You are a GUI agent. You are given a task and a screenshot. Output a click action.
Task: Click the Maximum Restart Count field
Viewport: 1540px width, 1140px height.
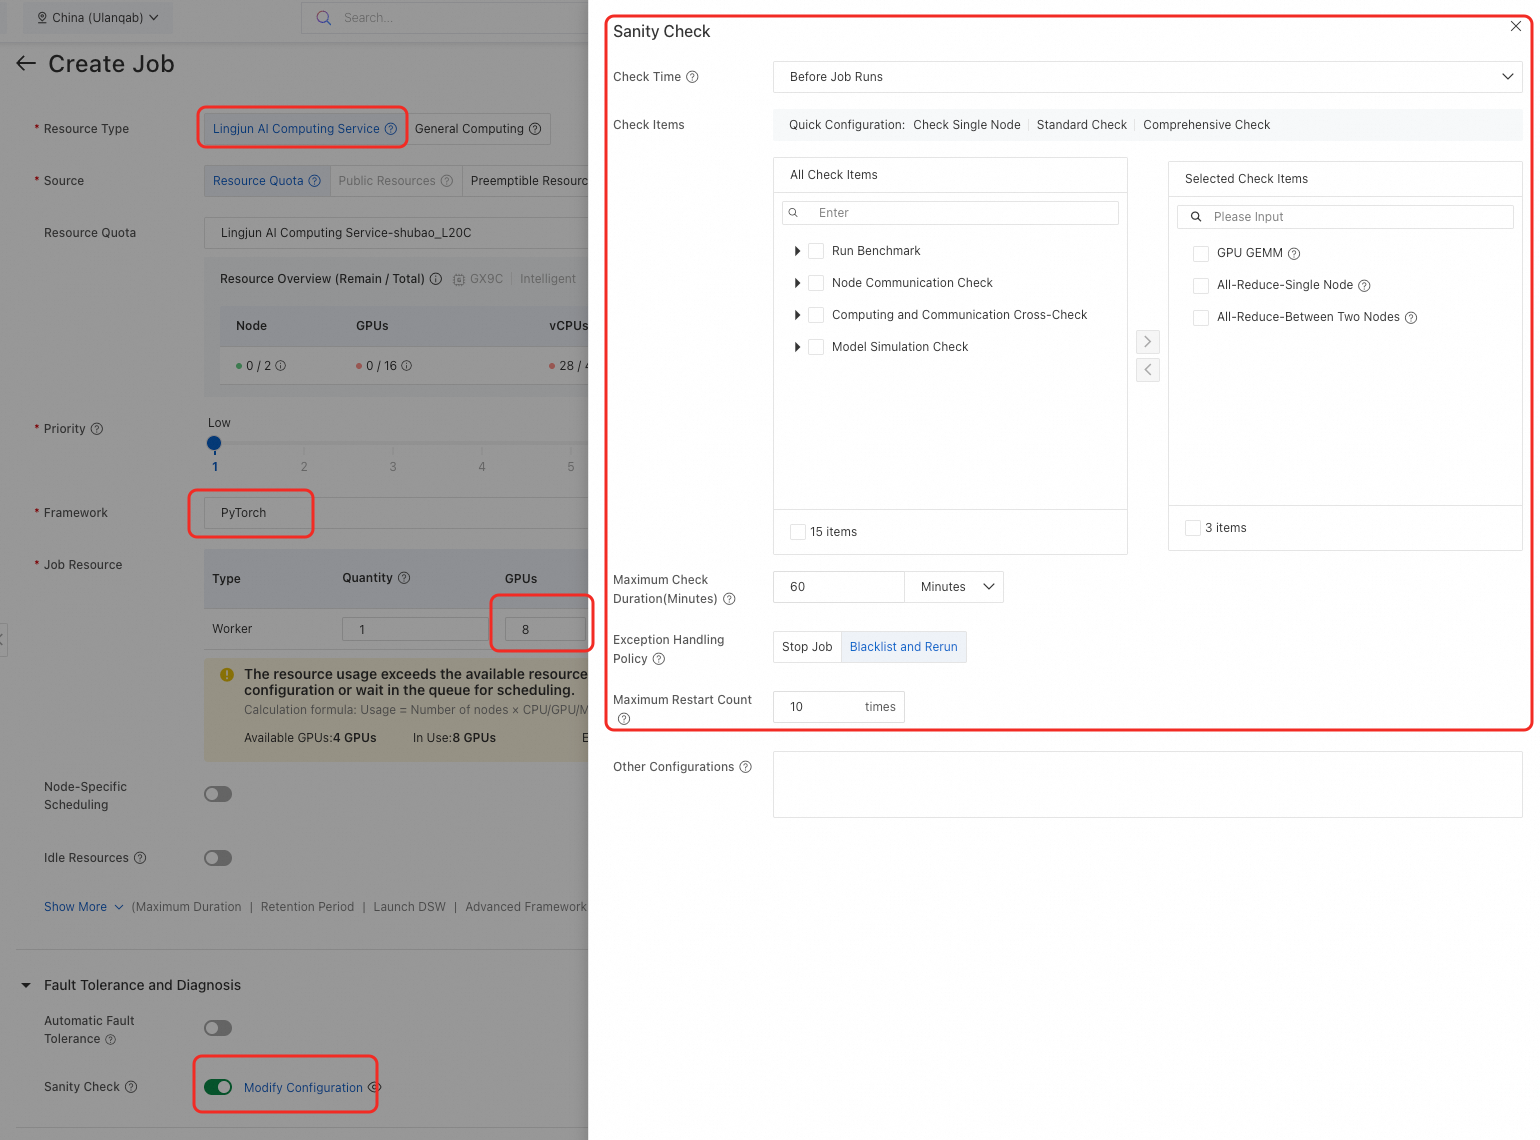point(839,707)
